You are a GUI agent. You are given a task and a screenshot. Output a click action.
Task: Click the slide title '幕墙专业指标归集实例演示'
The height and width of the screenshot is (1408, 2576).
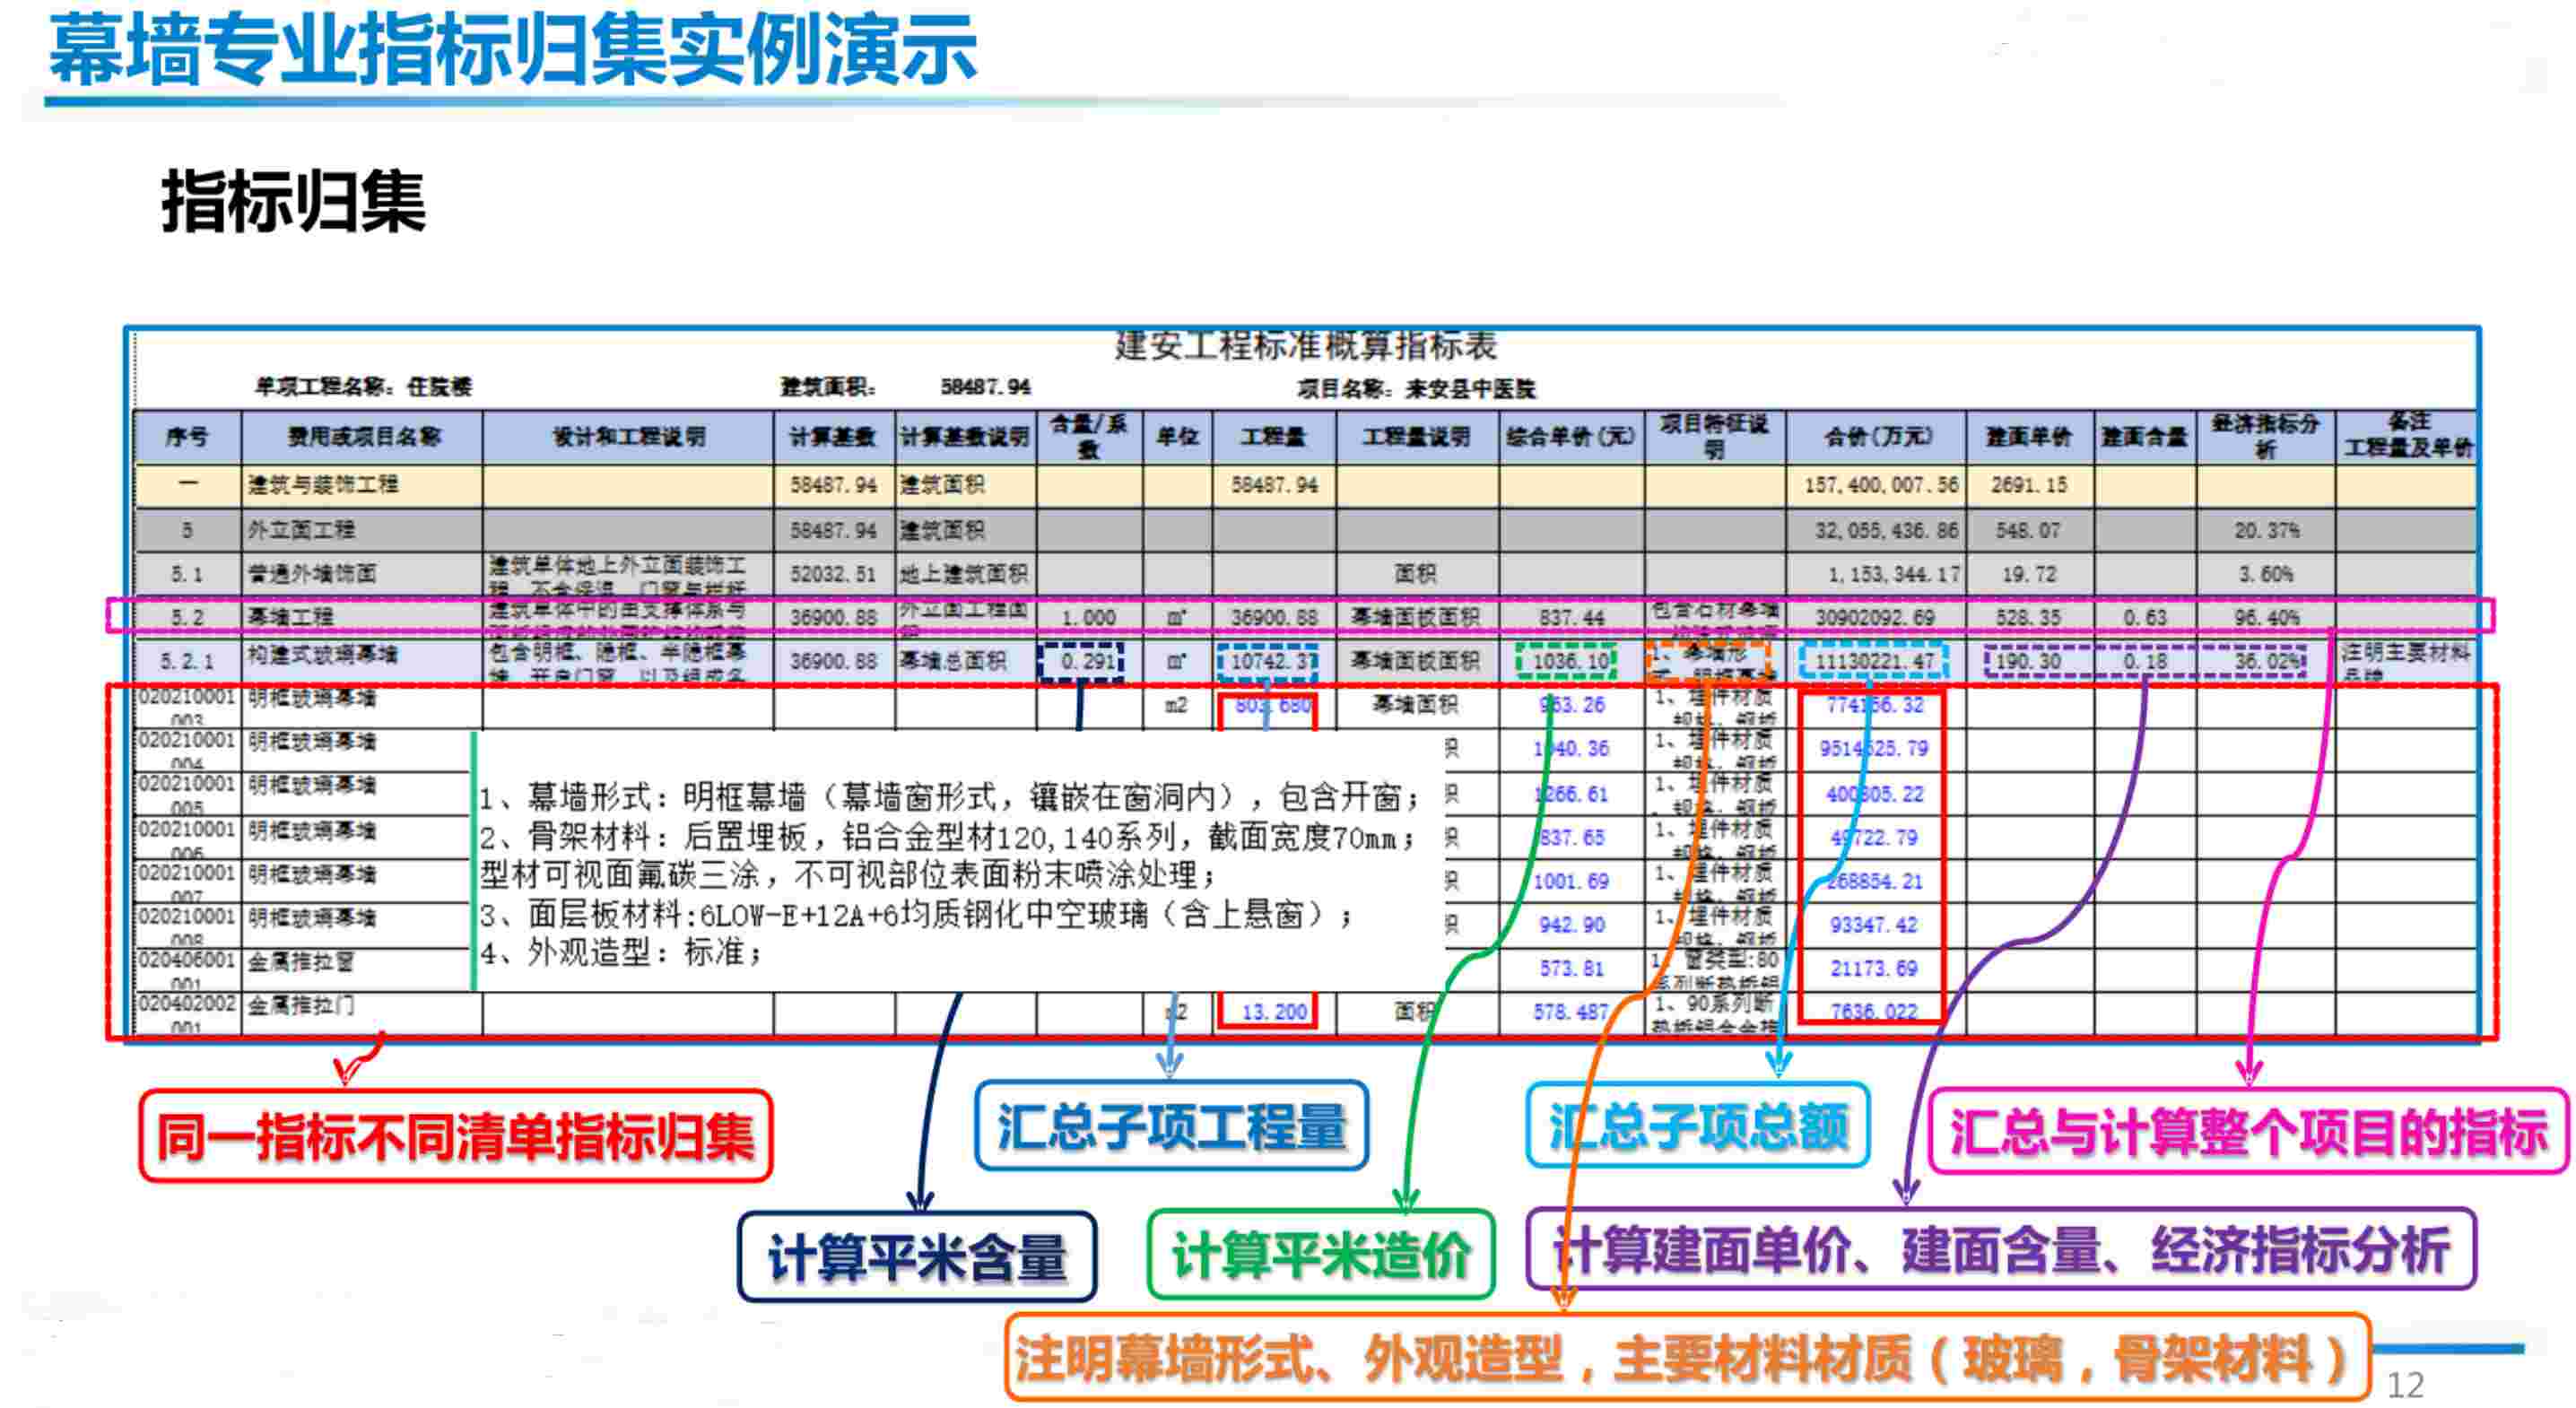click(x=512, y=50)
